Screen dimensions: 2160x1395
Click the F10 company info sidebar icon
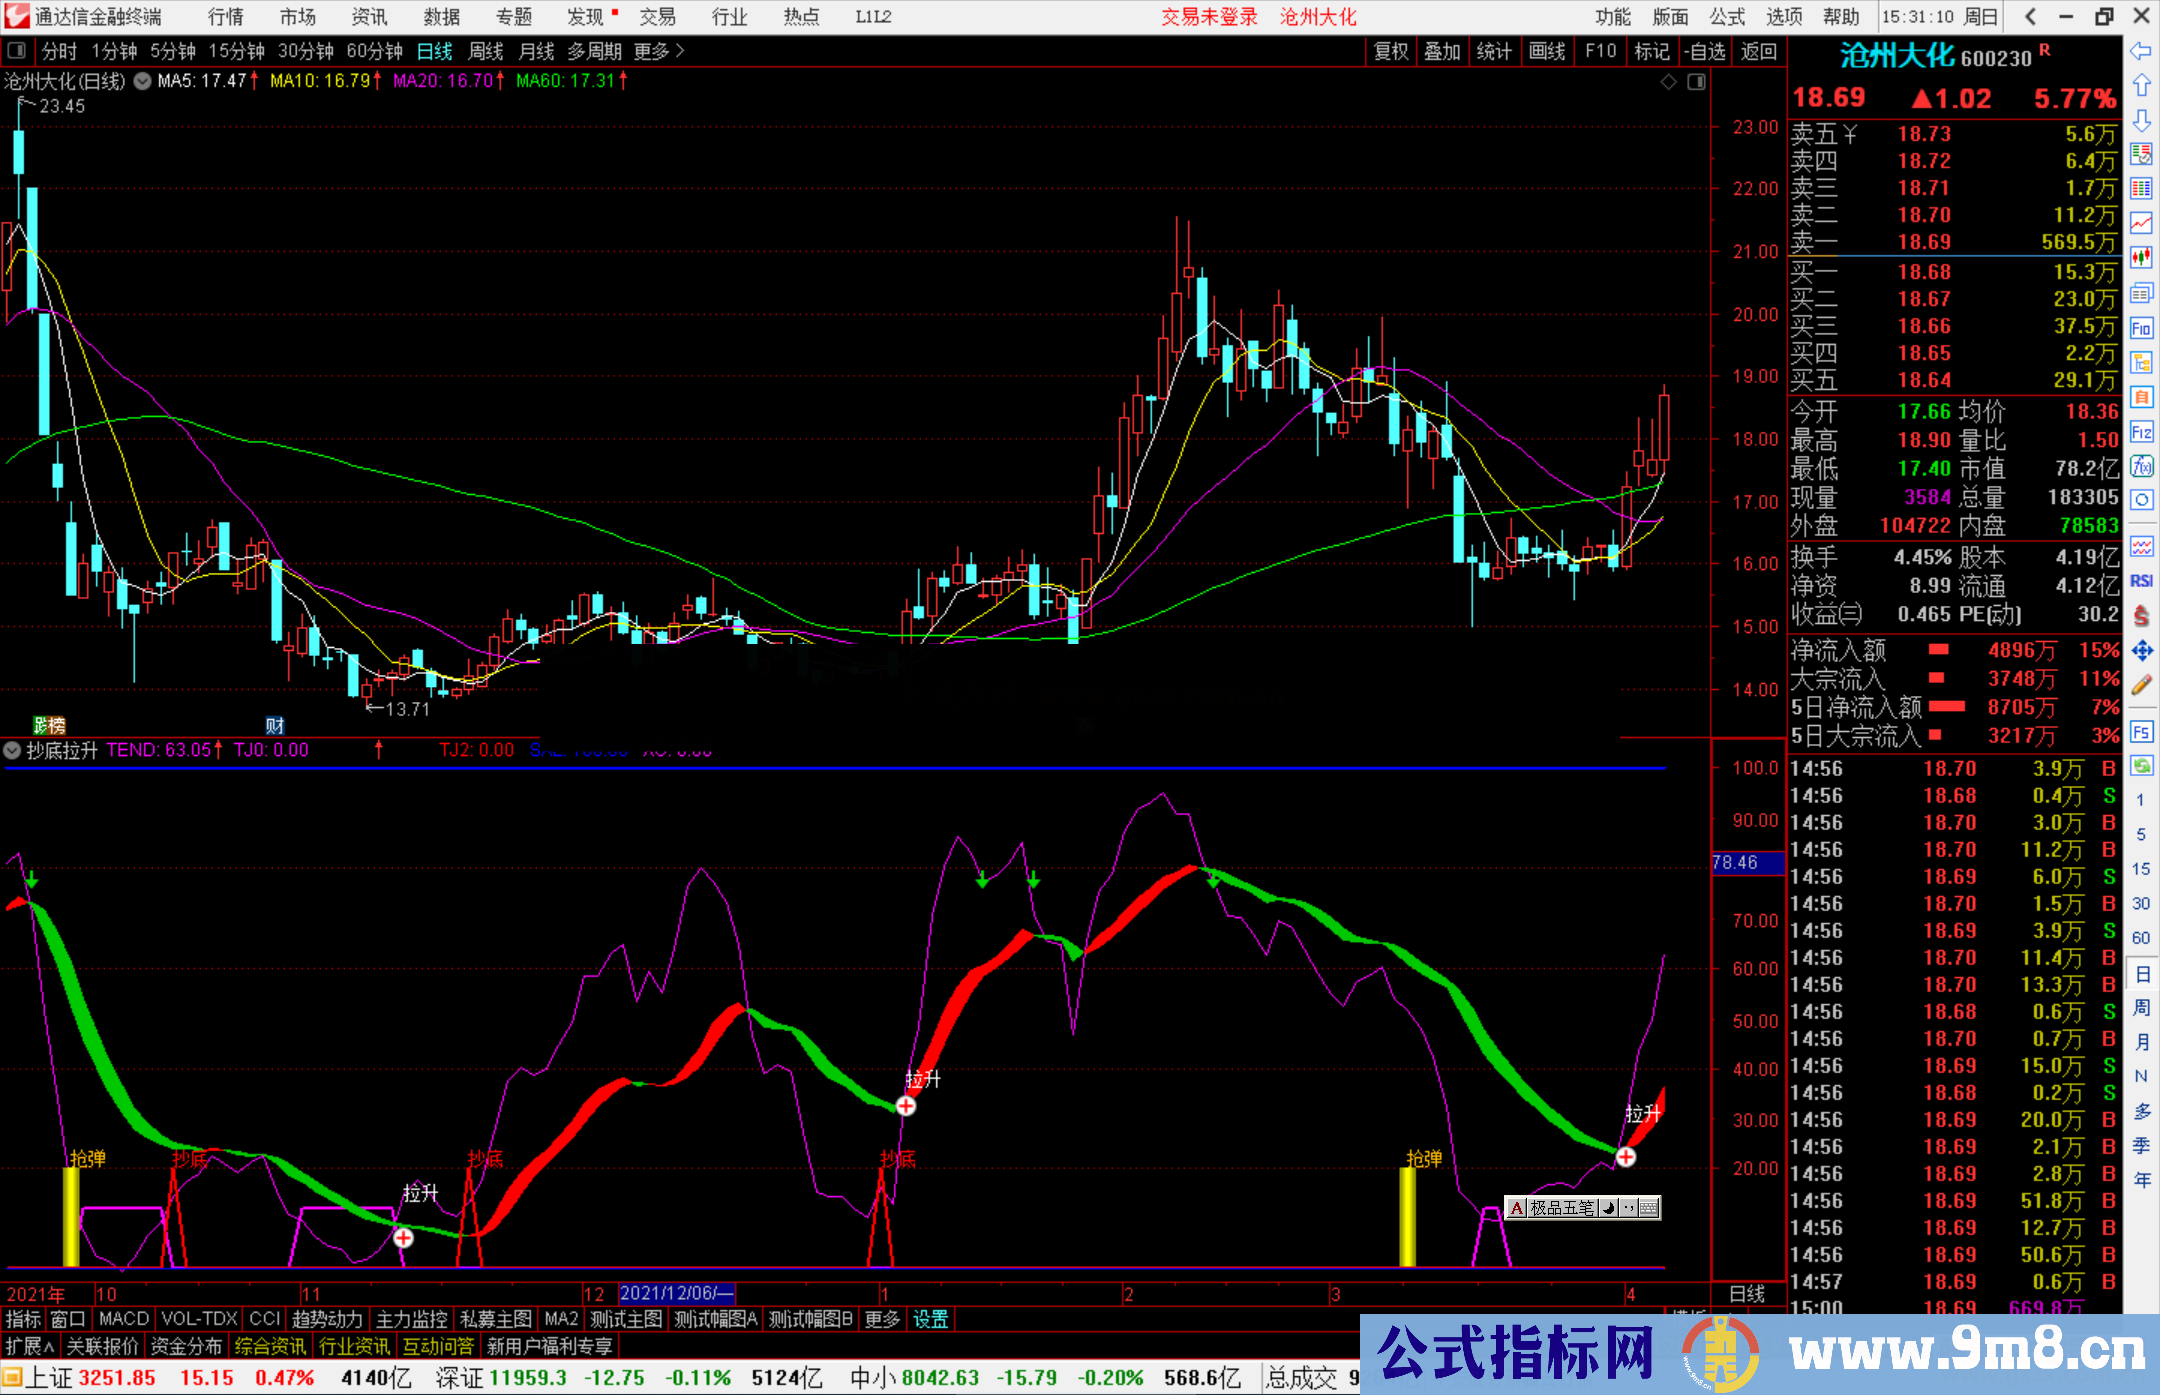pyautogui.click(x=2141, y=329)
